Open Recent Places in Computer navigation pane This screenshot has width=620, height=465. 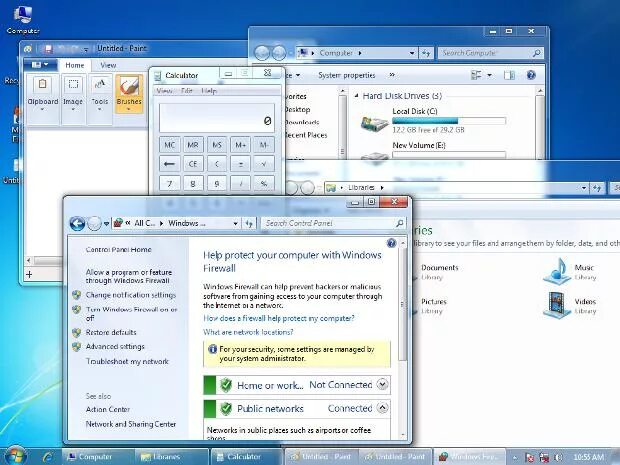tap(306, 135)
